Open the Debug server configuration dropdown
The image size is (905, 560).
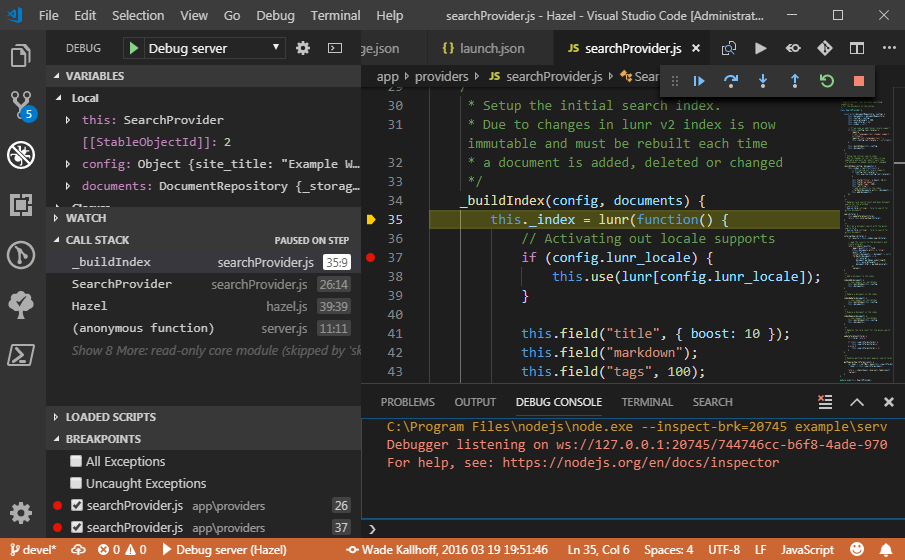point(215,48)
